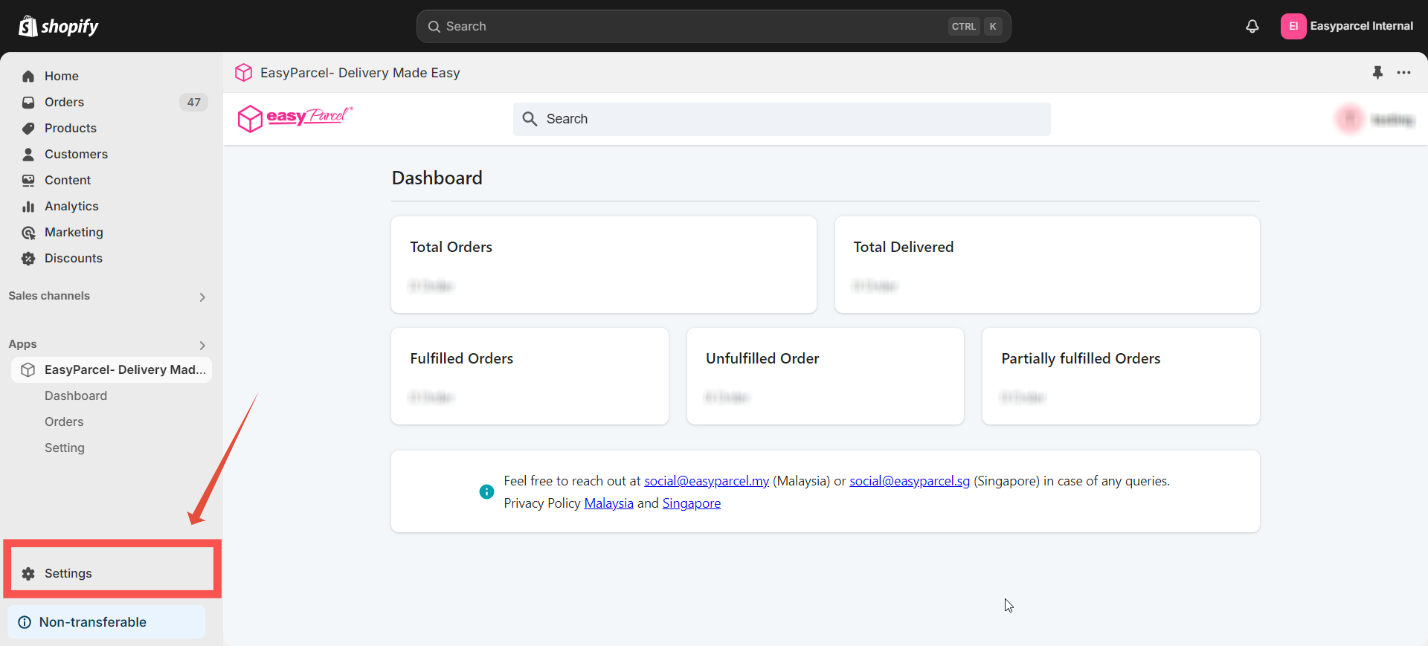Click the Discounts badge icon
The image size is (1428, 646).
tap(28, 258)
